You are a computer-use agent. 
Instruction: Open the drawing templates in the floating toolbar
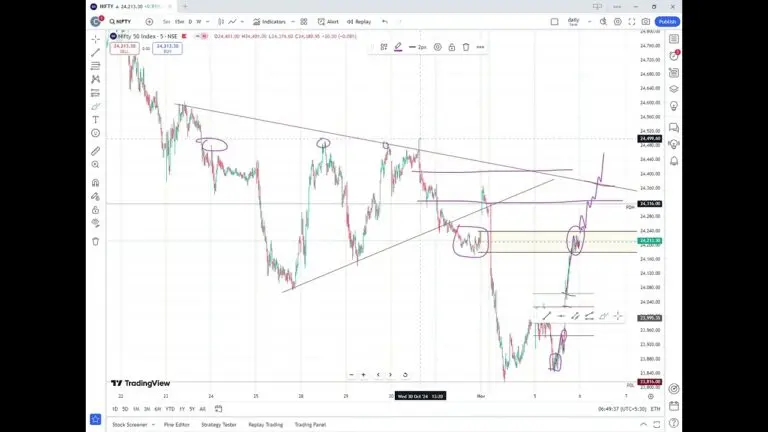click(384, 47)
